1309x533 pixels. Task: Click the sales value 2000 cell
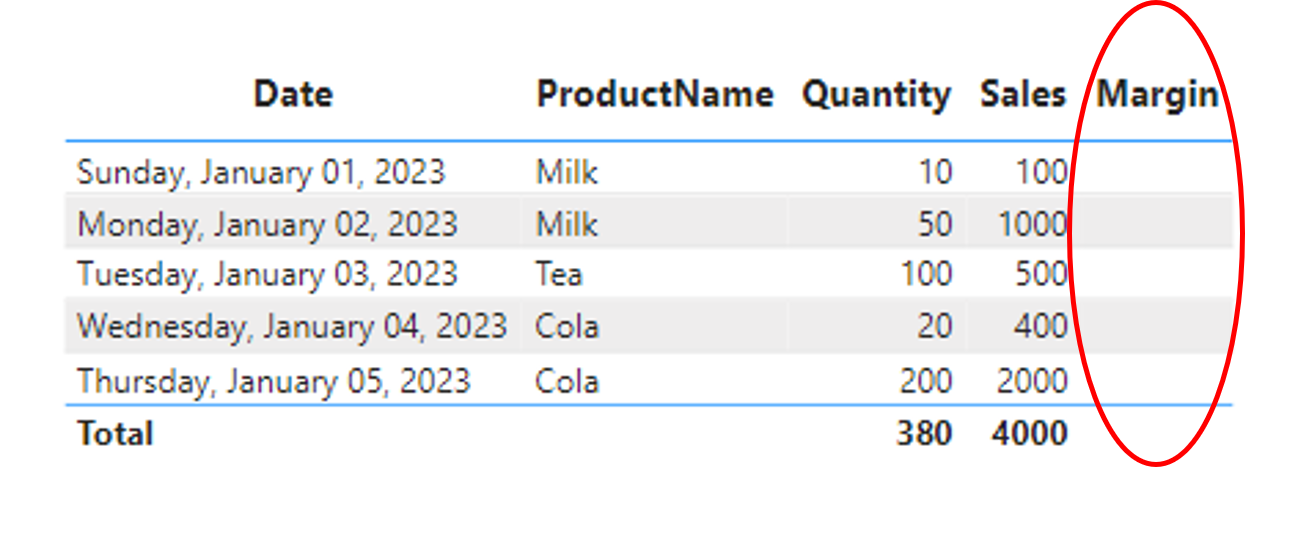point(1032,381)
